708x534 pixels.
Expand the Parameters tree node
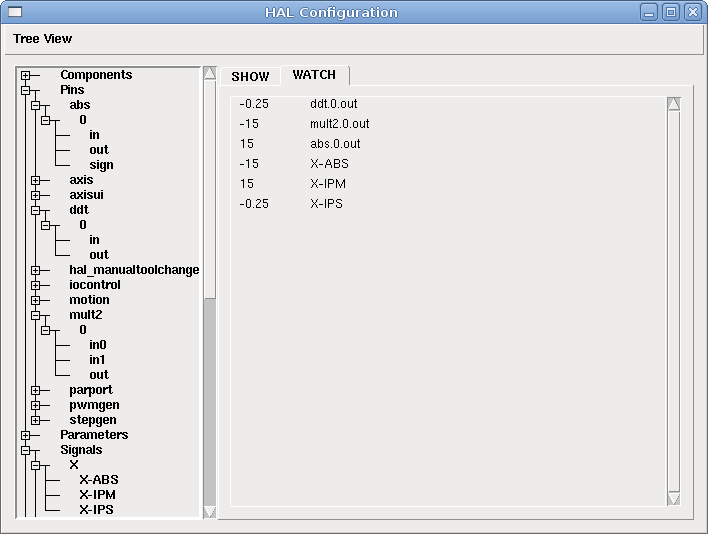tap(26, 435)
